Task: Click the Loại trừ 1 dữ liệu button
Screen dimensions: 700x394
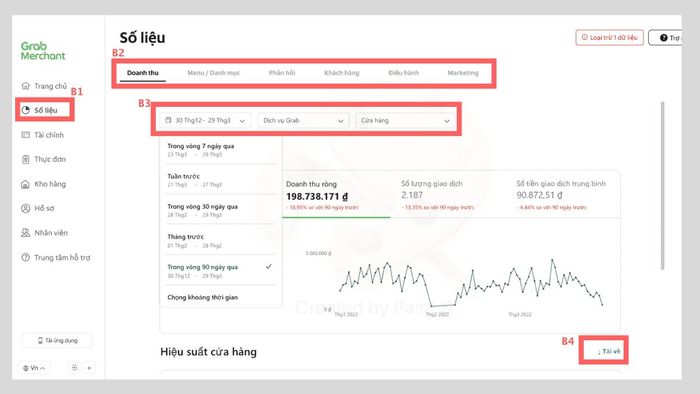Action: [609, 37]
